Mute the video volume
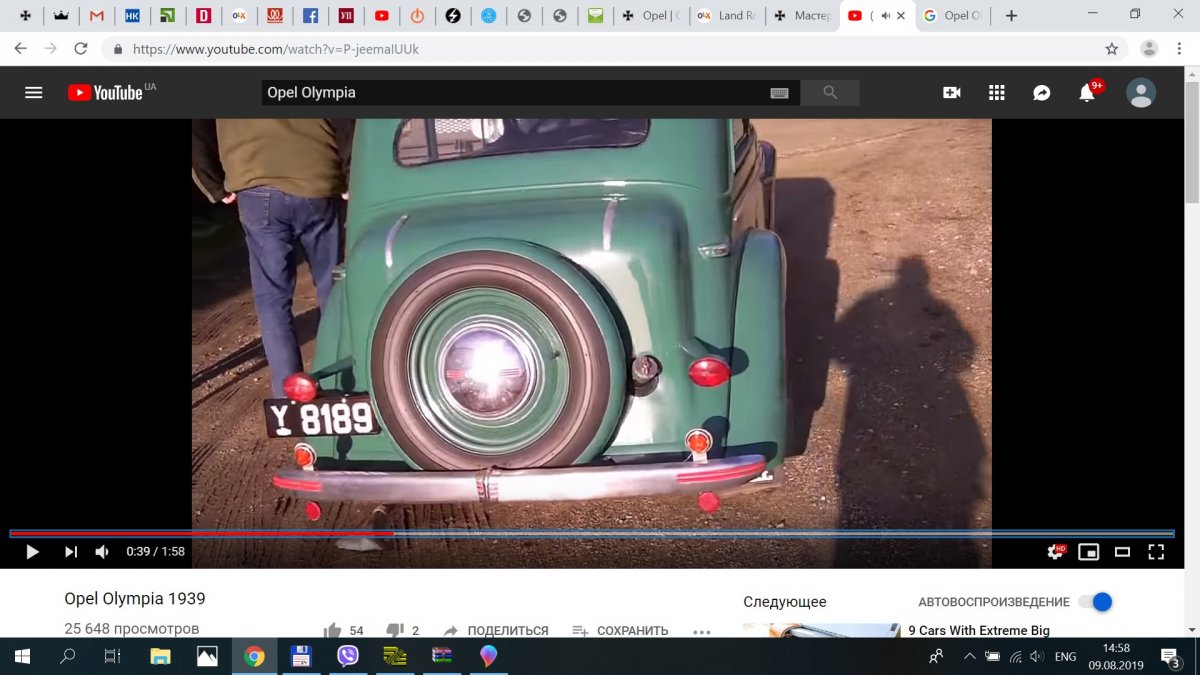 (102, 551)
